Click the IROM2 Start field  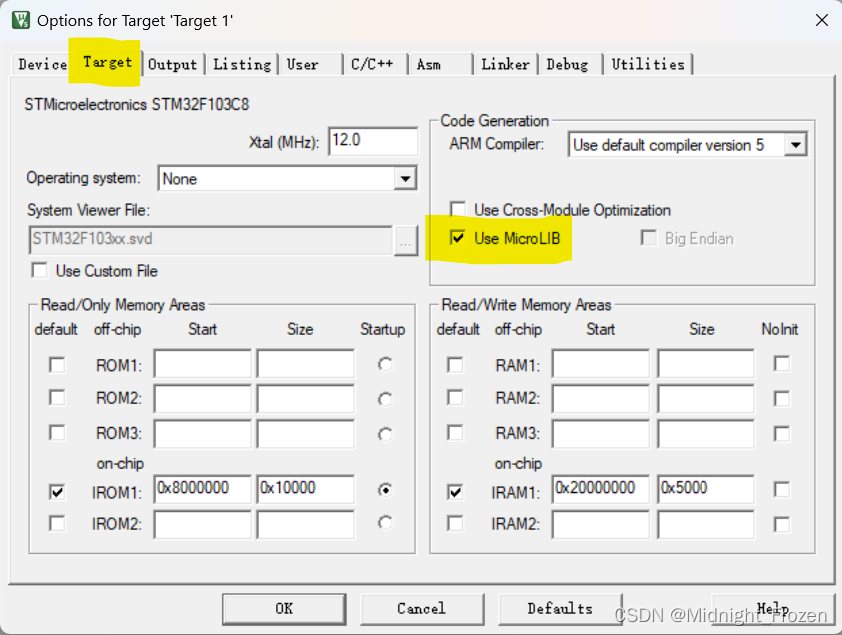pyautogui.click(x=202, y=524)
